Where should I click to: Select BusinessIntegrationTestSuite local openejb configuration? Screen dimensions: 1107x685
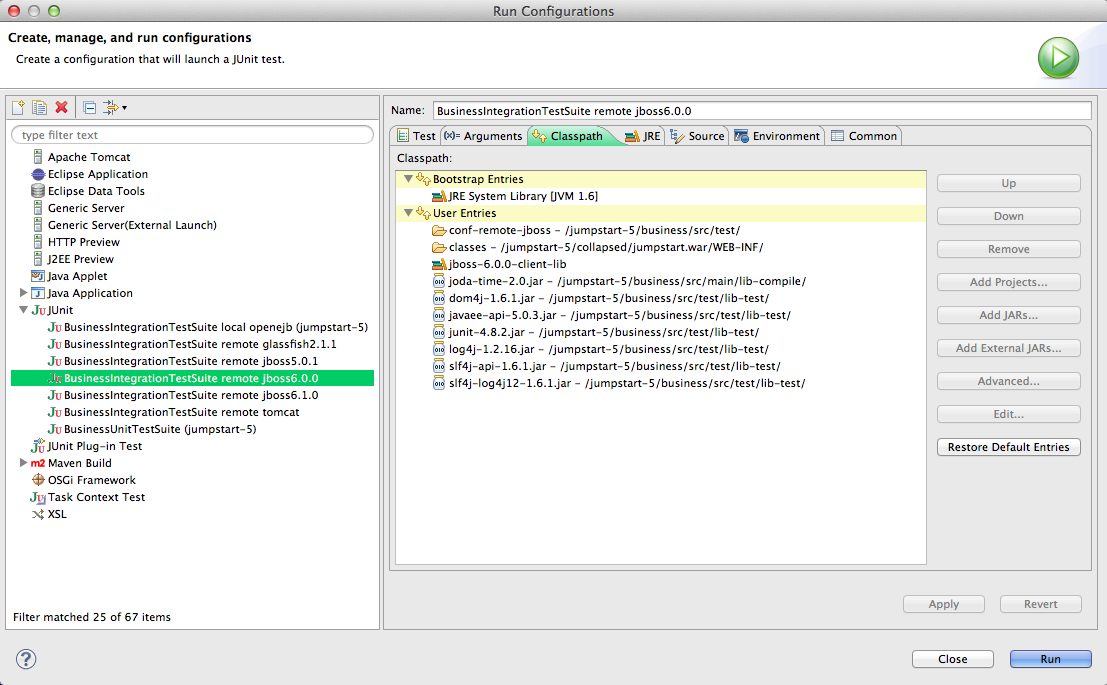coord(208,327)
